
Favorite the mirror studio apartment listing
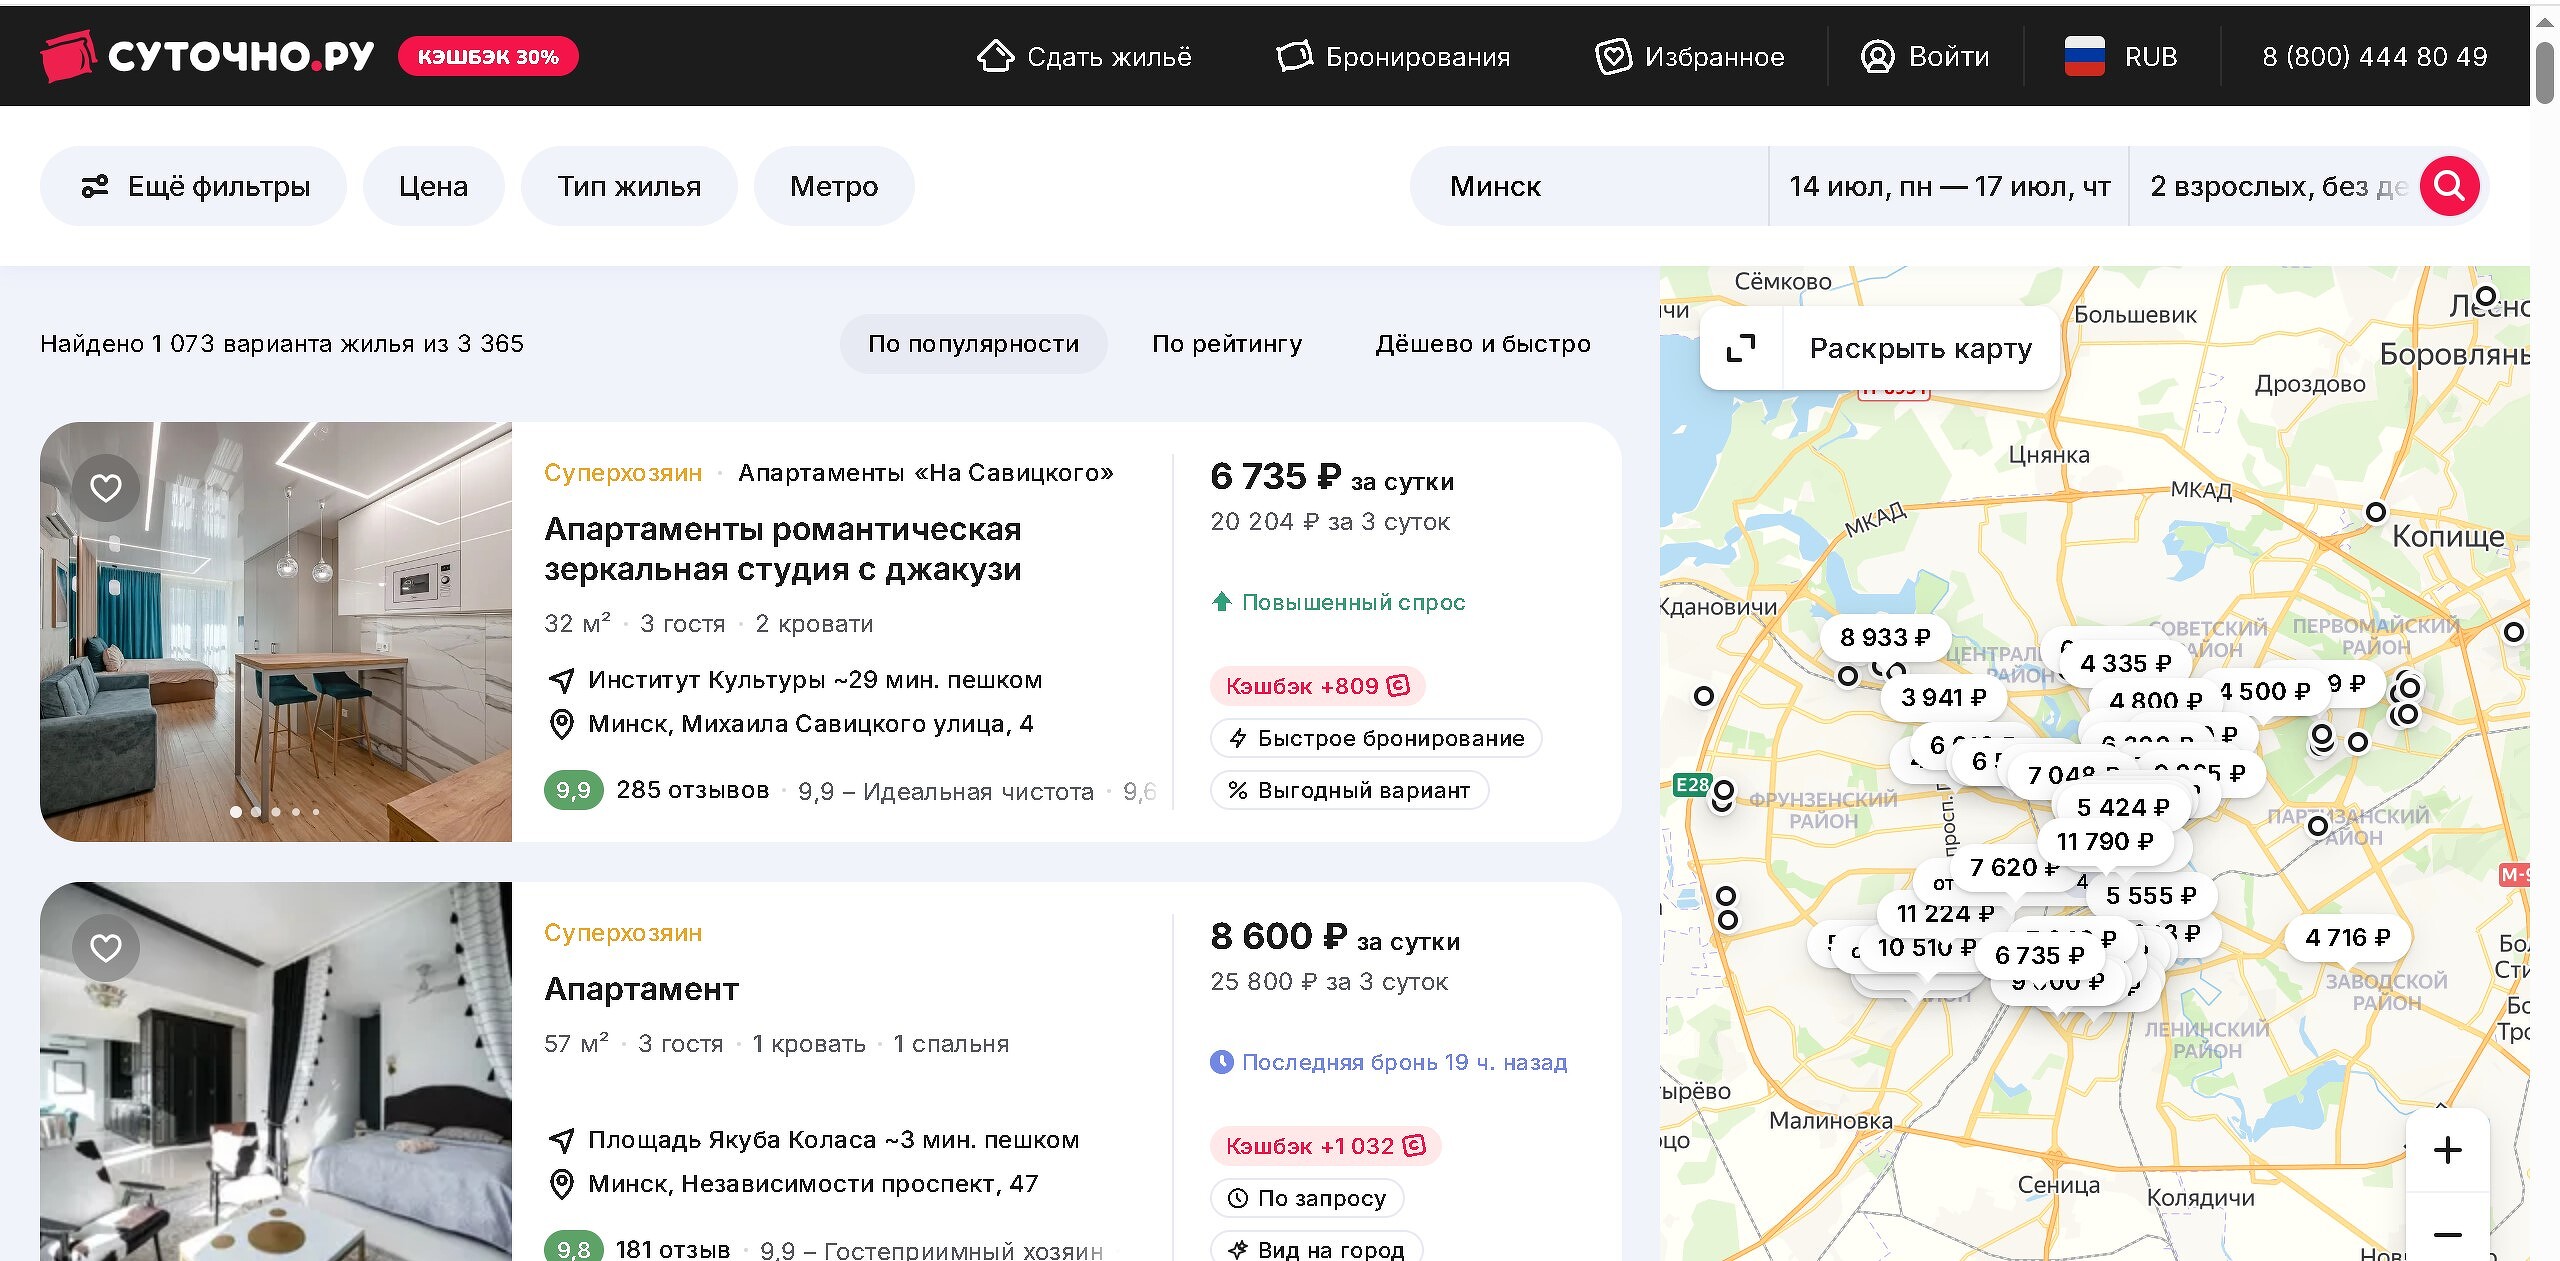click(x=106, y=488)
